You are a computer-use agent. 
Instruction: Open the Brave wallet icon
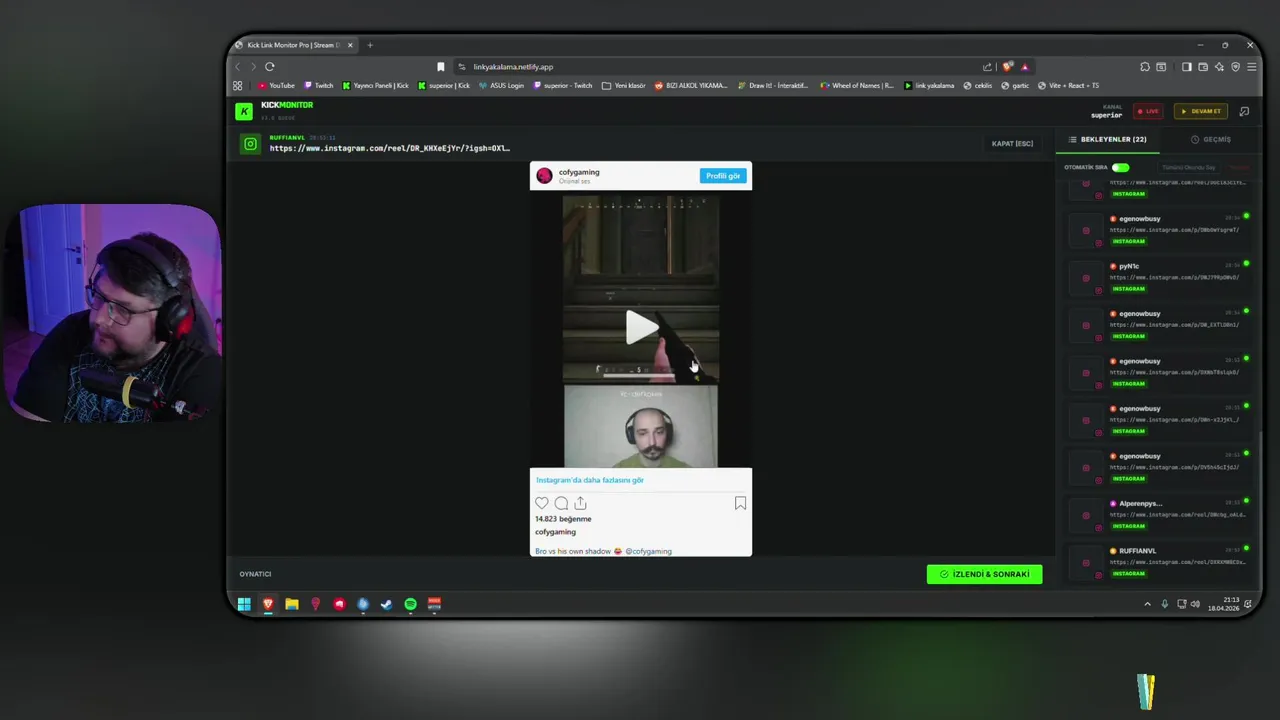[1203, 67]
